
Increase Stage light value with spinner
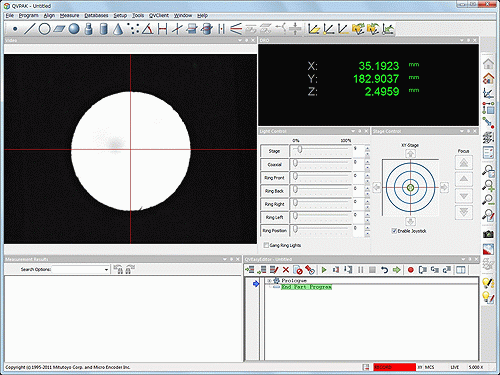[x=367, y=148]
